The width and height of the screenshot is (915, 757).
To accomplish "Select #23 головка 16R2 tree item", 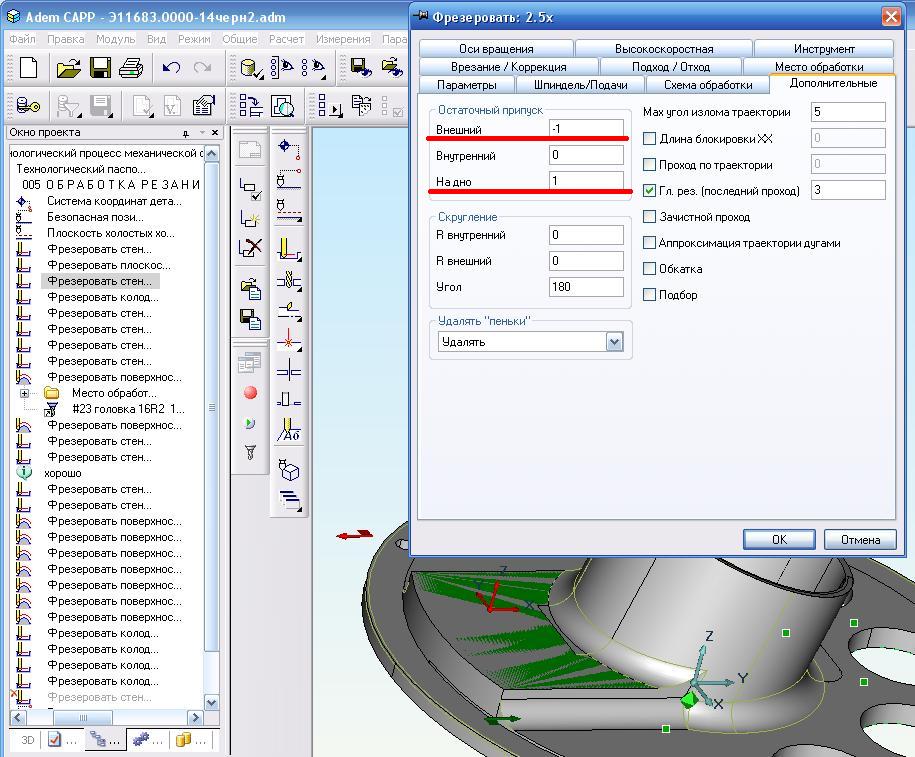I will pyautogui.click(x=128, y=409).
